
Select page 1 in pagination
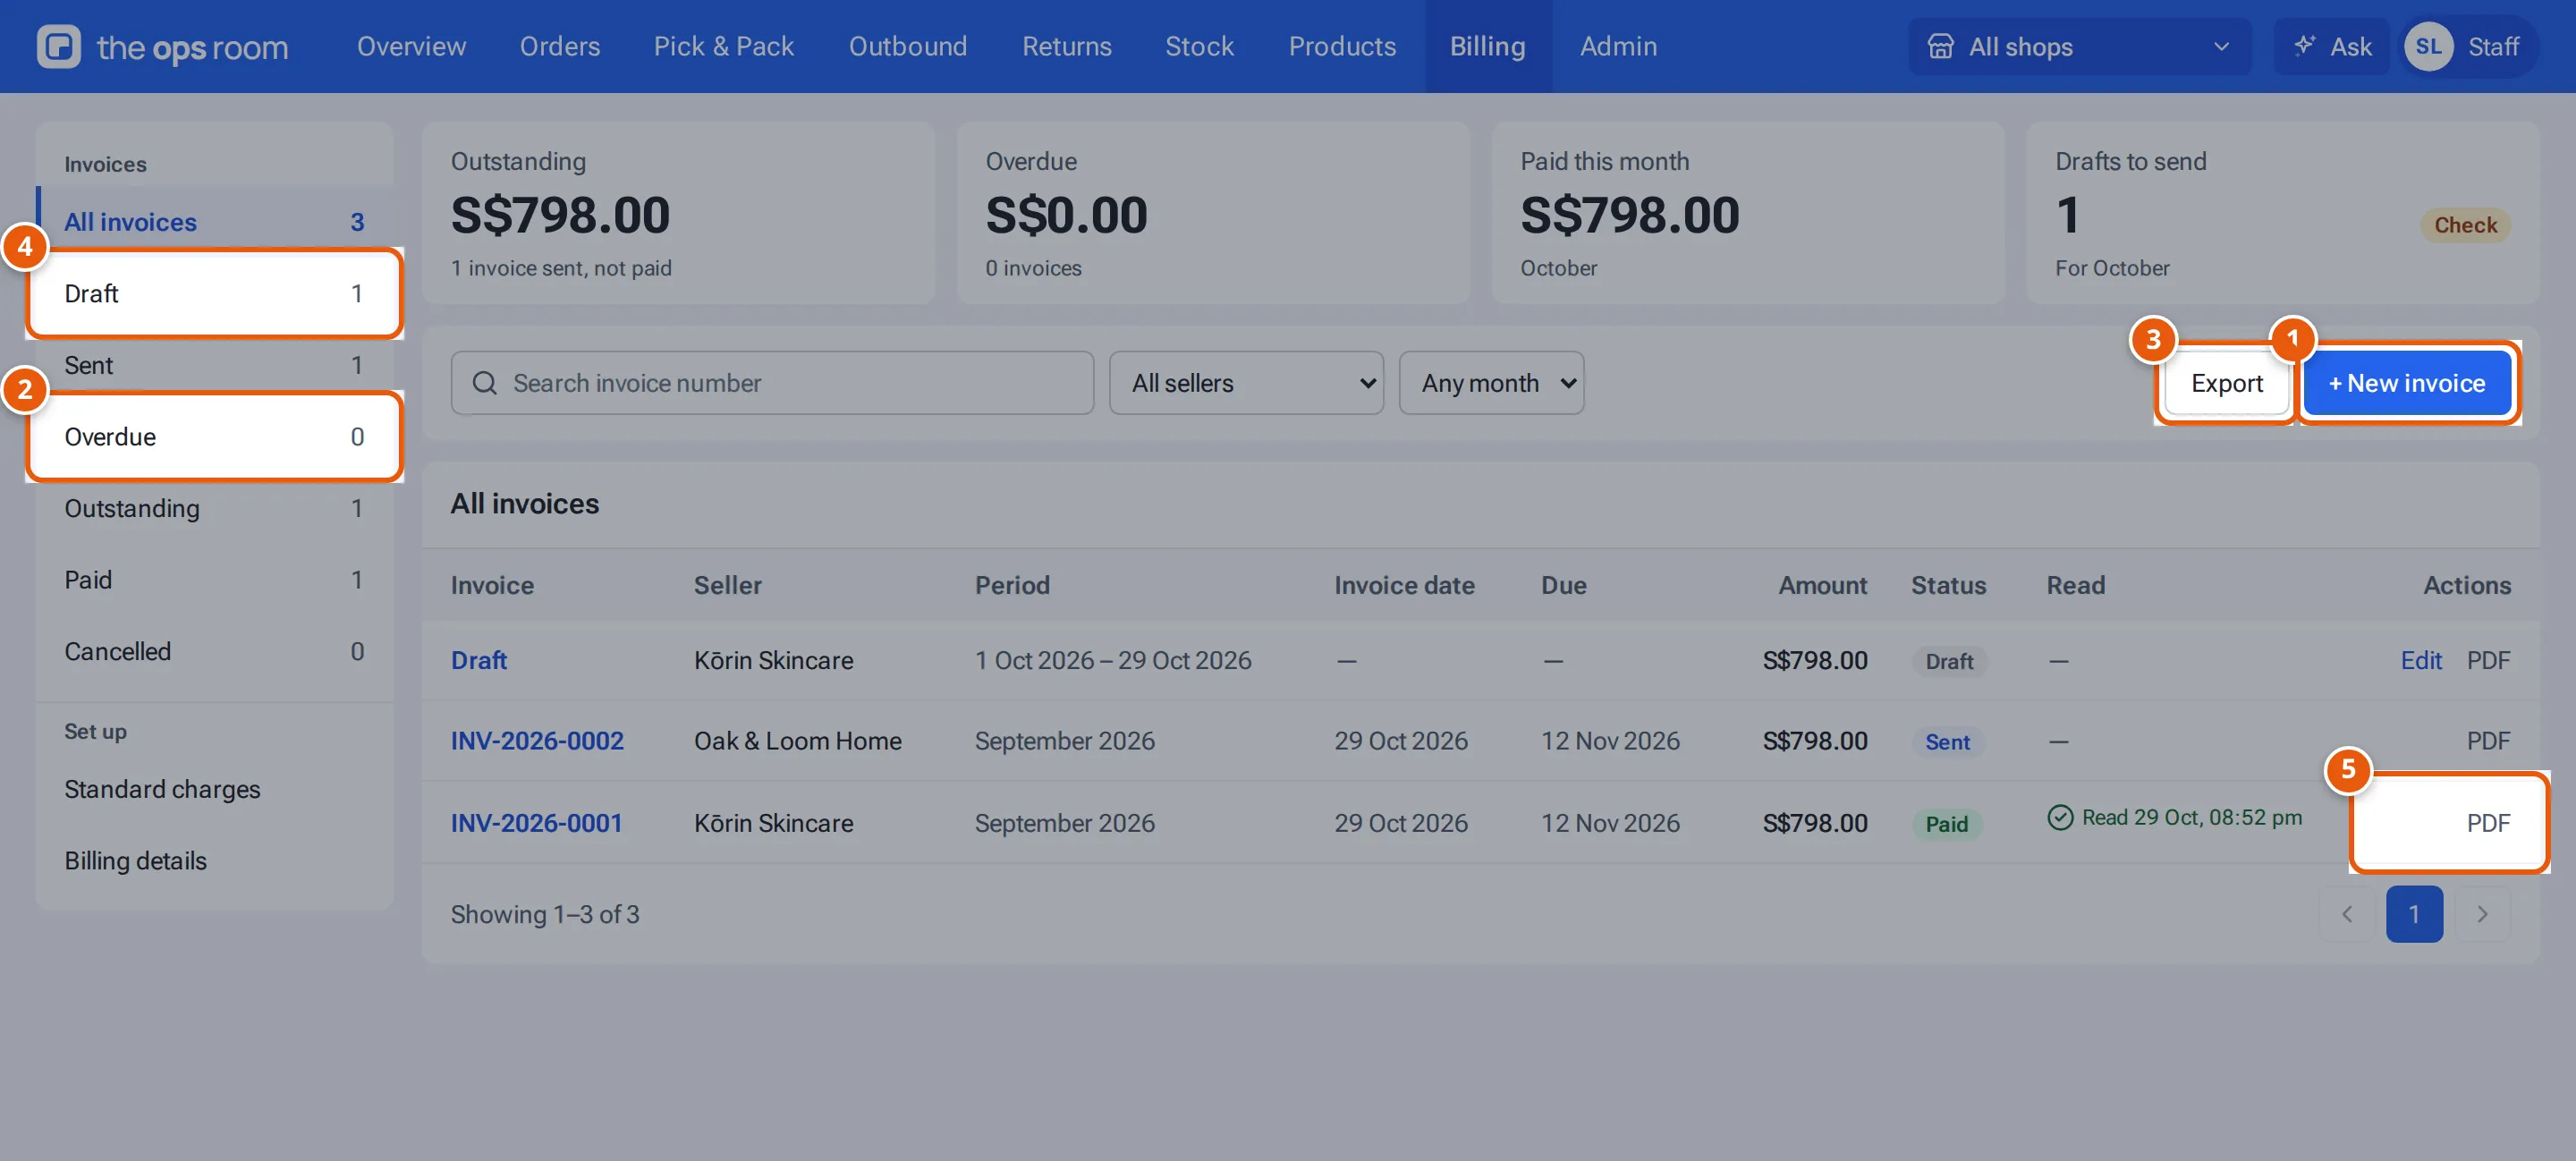pyautogui.click(x=2414, y=914)
